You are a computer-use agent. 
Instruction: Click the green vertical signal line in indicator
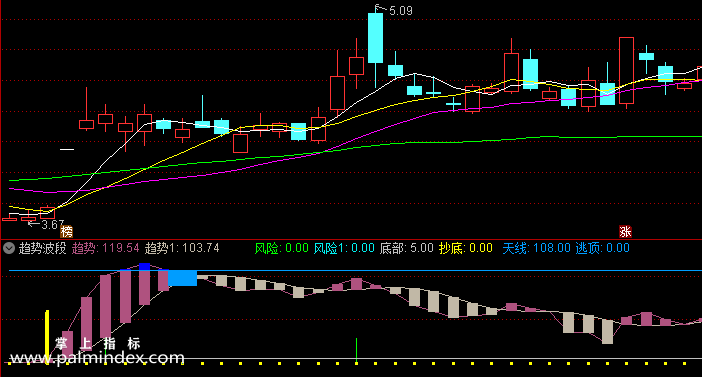[x=356, y=350]
